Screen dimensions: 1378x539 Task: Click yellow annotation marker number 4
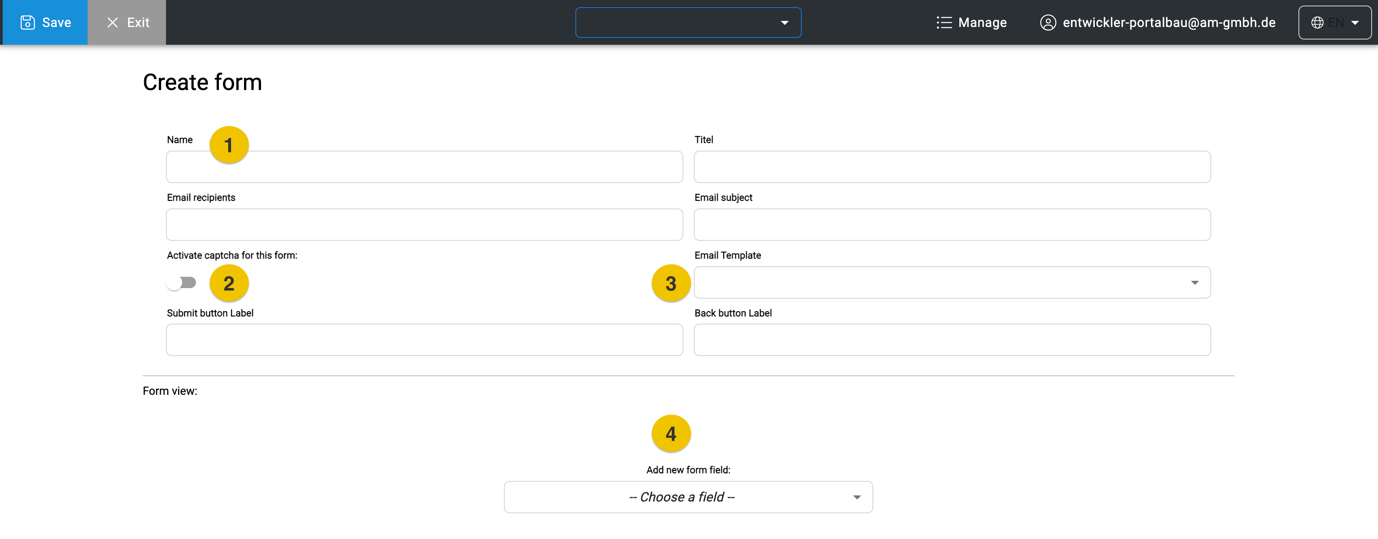pos(671,434)
